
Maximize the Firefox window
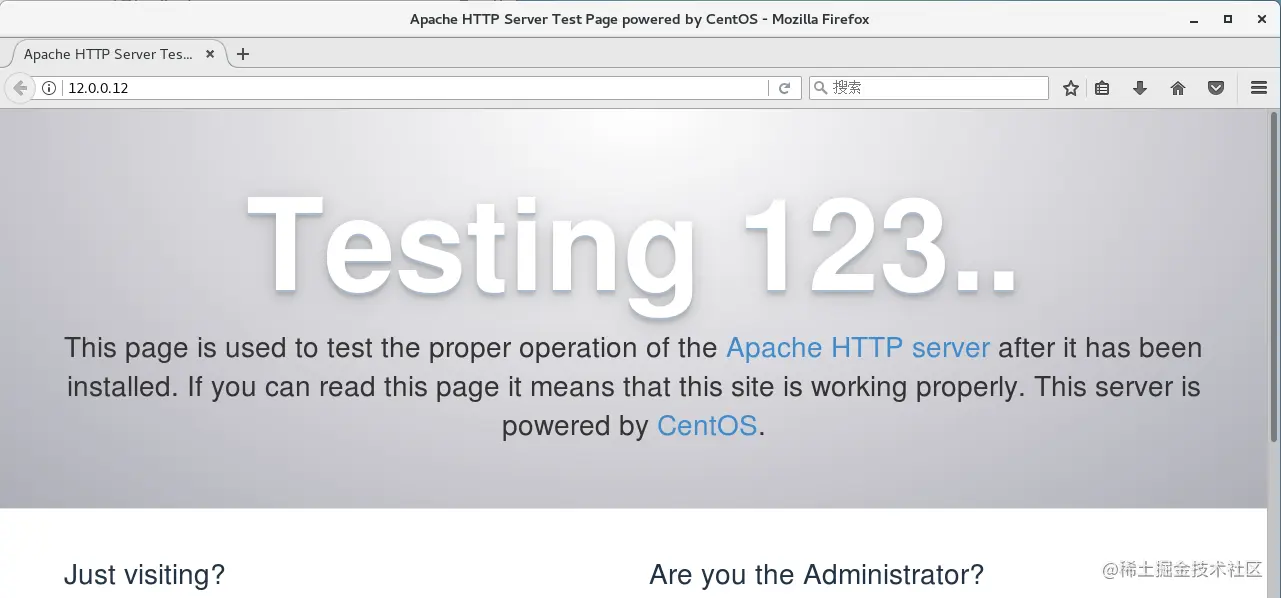[1227, 19]
